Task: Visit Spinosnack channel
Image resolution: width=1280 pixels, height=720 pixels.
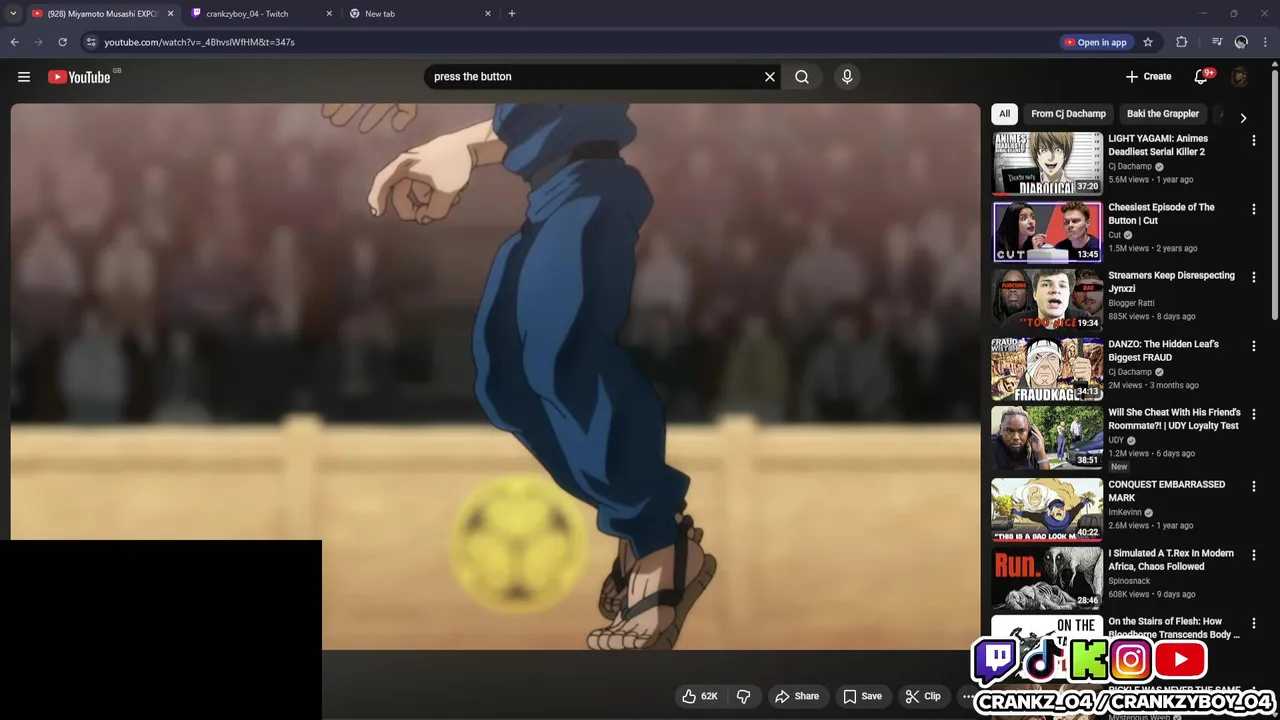Action: (1129, 581)
